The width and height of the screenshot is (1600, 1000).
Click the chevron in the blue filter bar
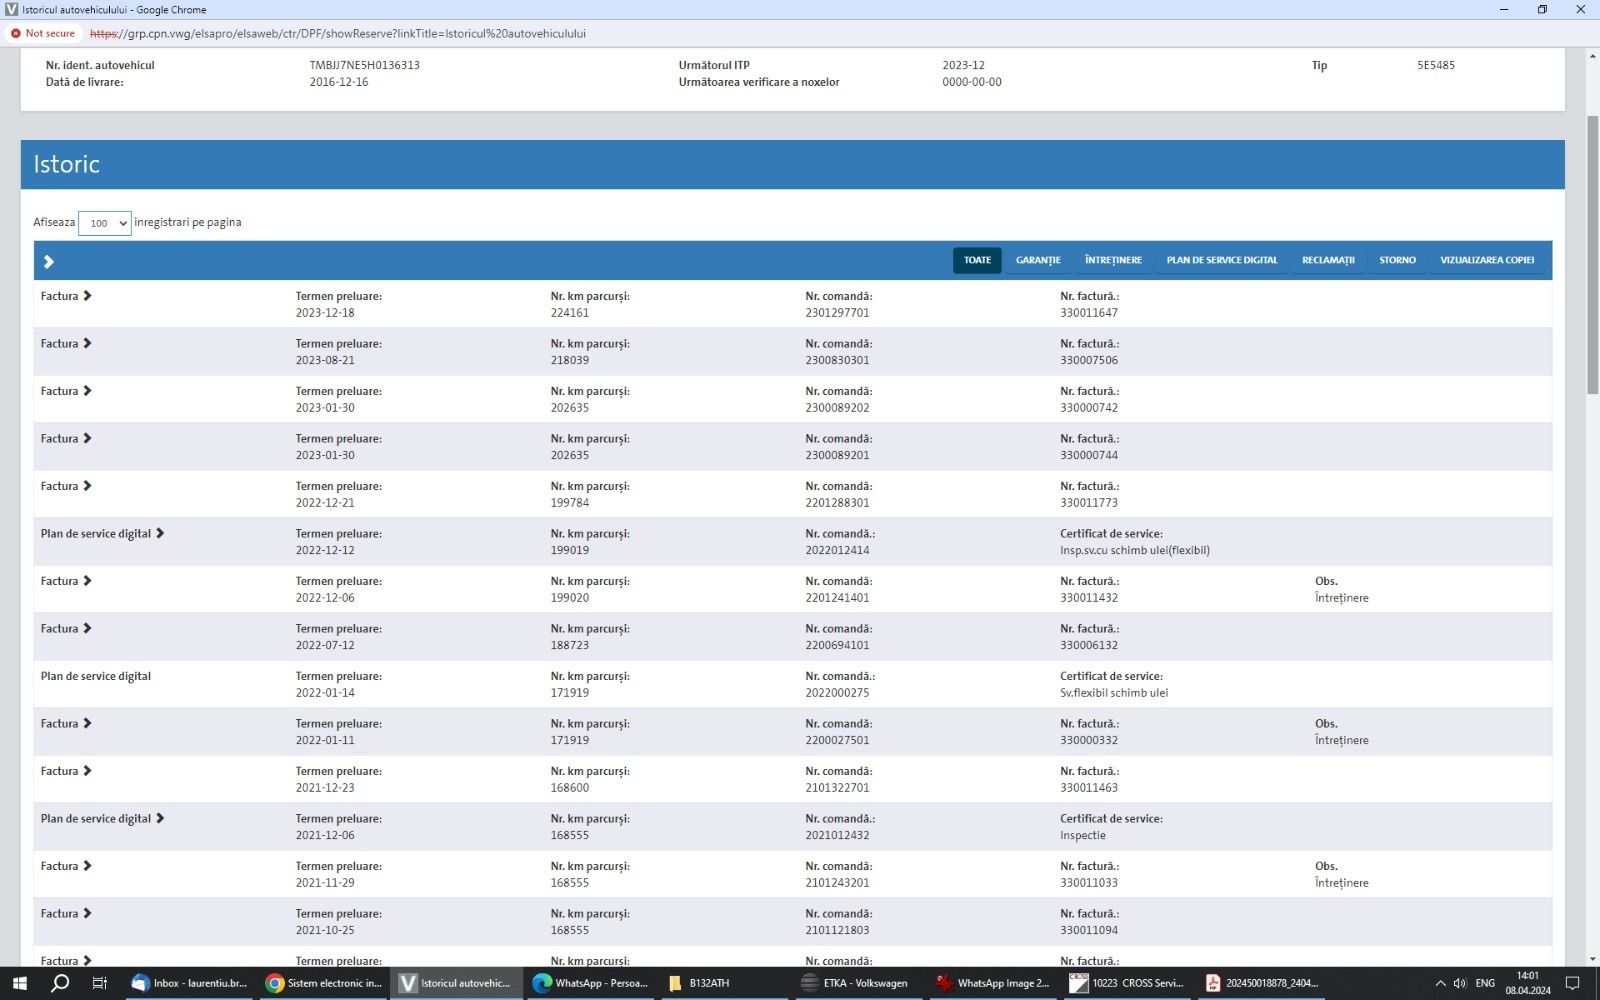coord(48,261)
